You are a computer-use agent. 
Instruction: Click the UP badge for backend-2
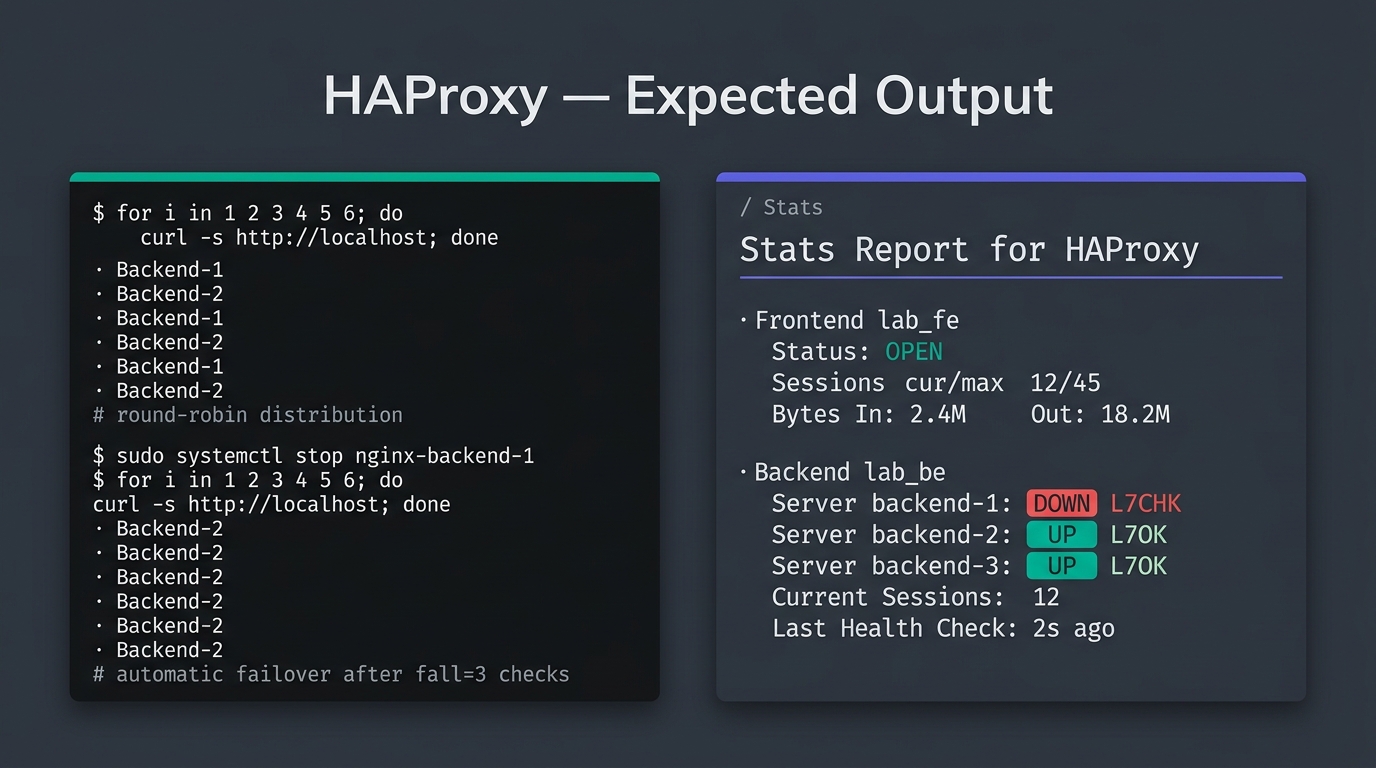1061,535
